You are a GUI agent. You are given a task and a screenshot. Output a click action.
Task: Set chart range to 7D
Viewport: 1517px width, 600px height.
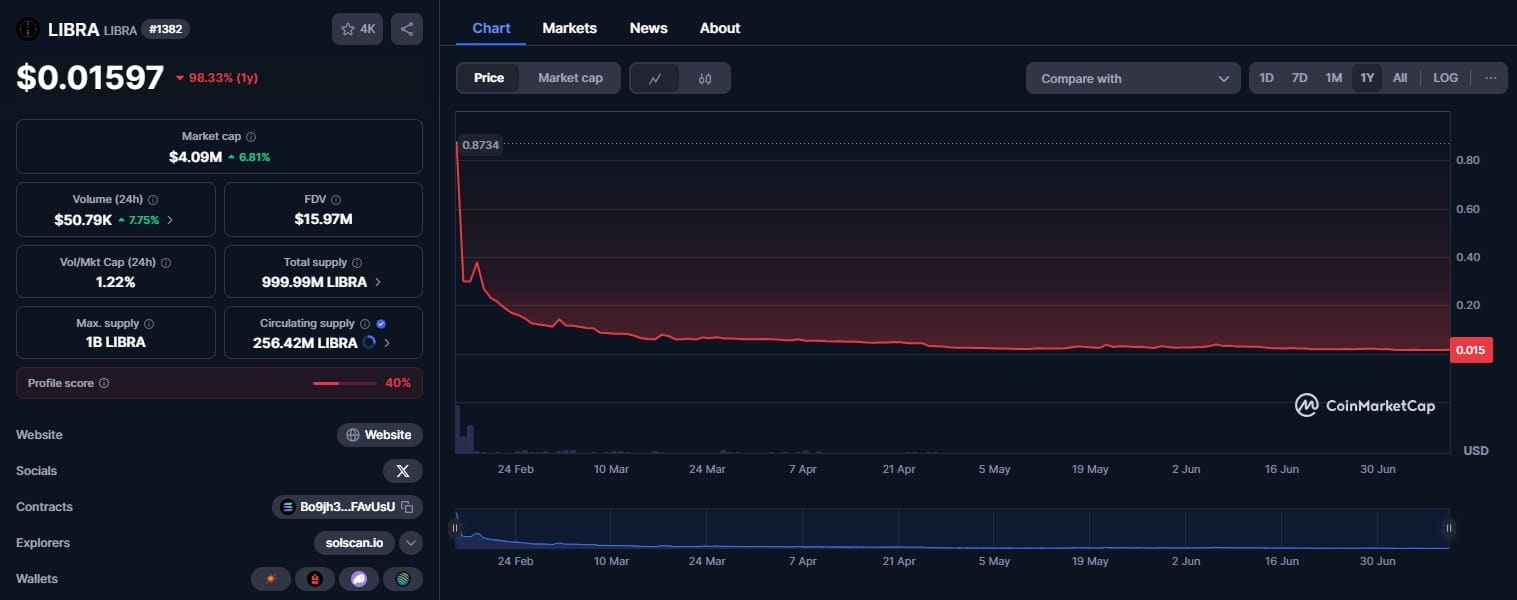tap(1299, 78)
